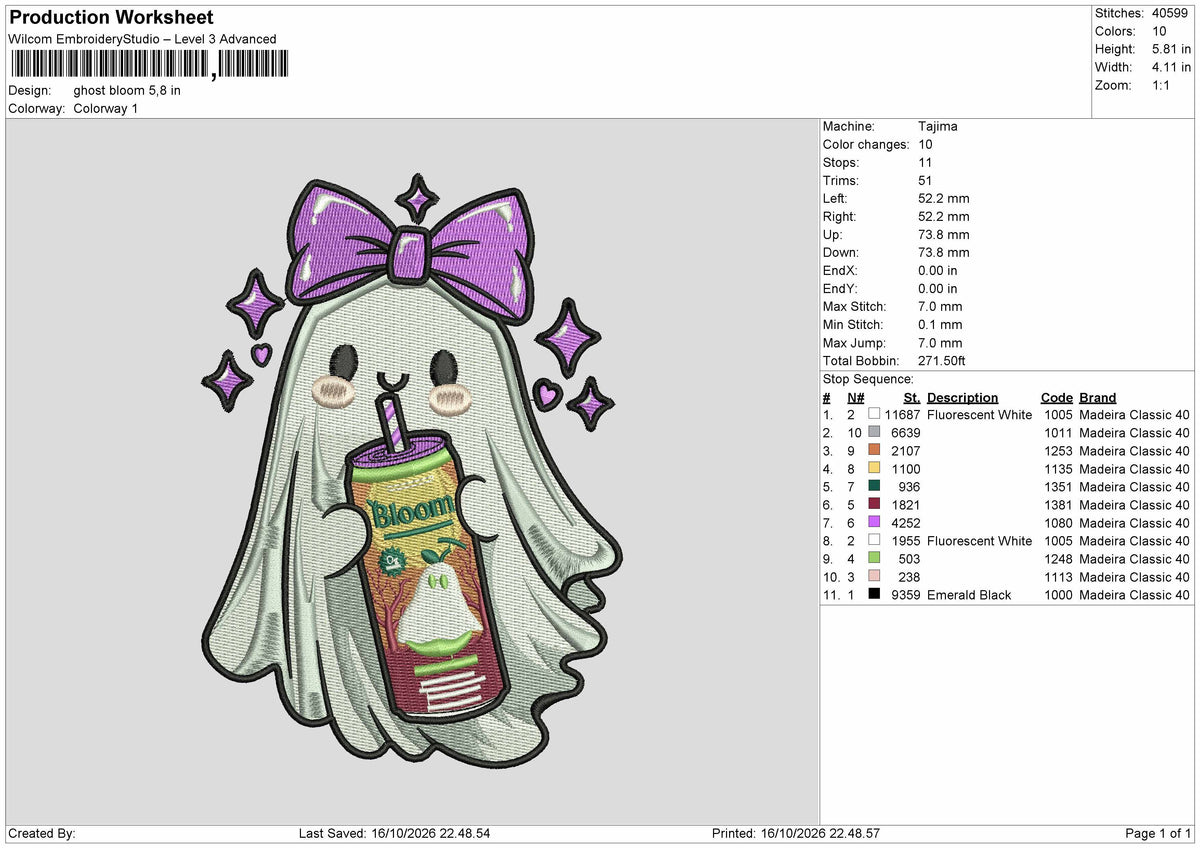Click the width value '4.11 in'
1200x848 pixels.
tap(1171, 67)
